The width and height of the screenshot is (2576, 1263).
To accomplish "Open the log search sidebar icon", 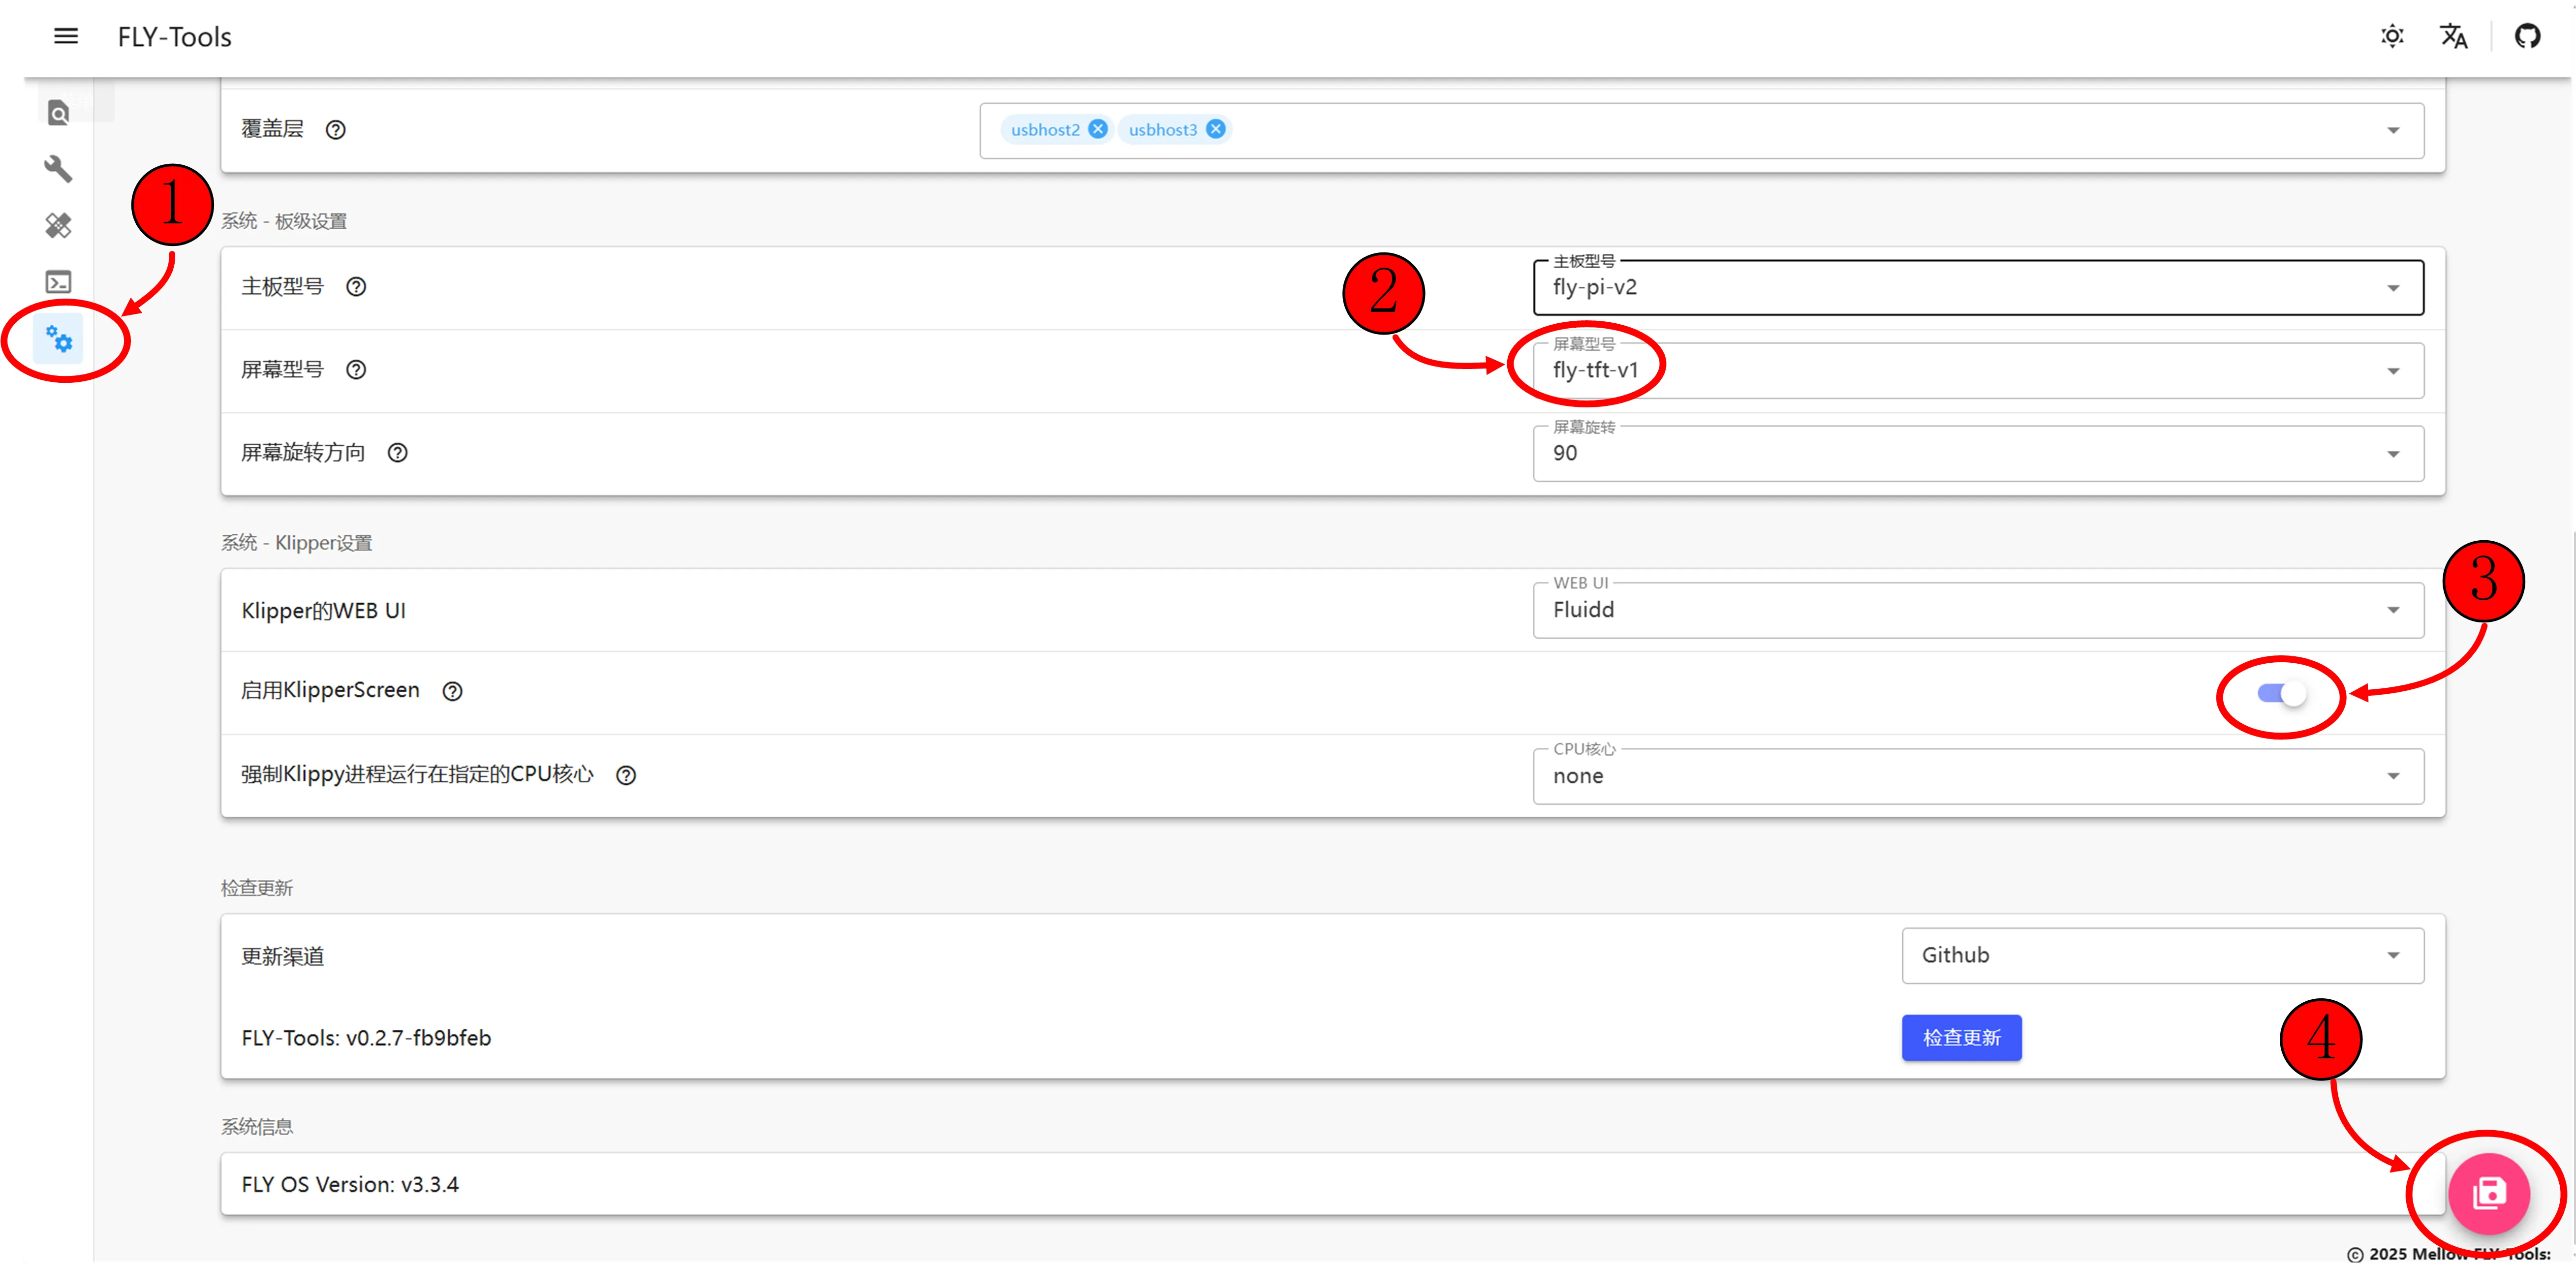I will pyautogui.click(x=58, y=113).
